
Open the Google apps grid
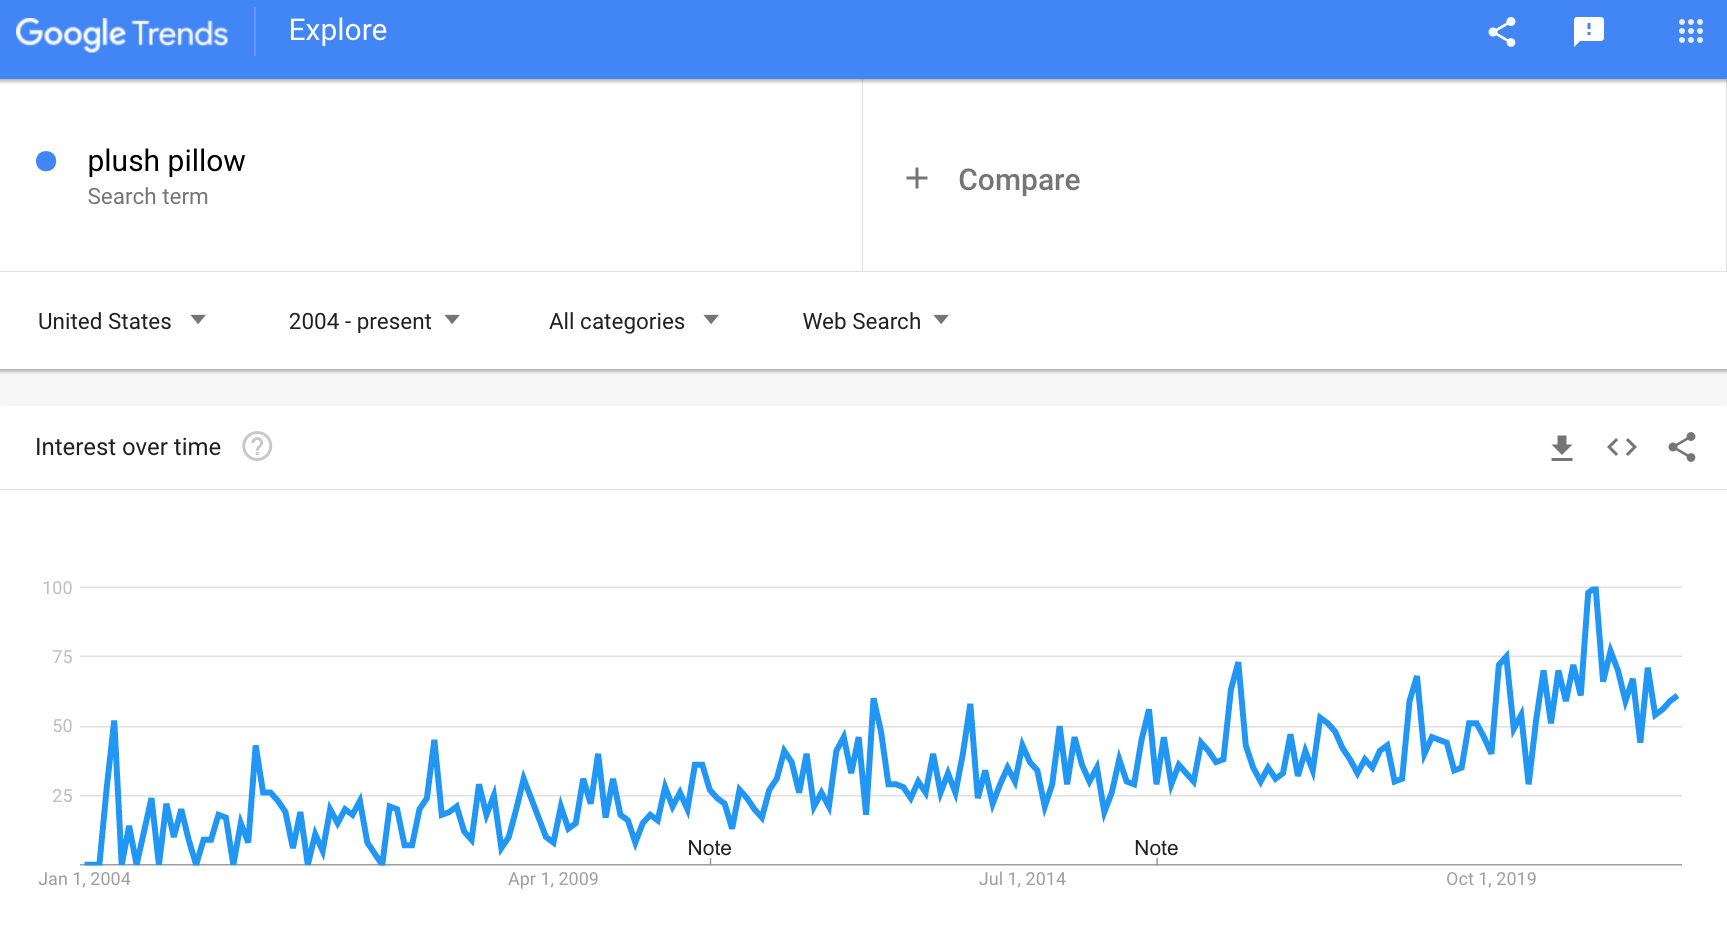(x=1691, y=31)
